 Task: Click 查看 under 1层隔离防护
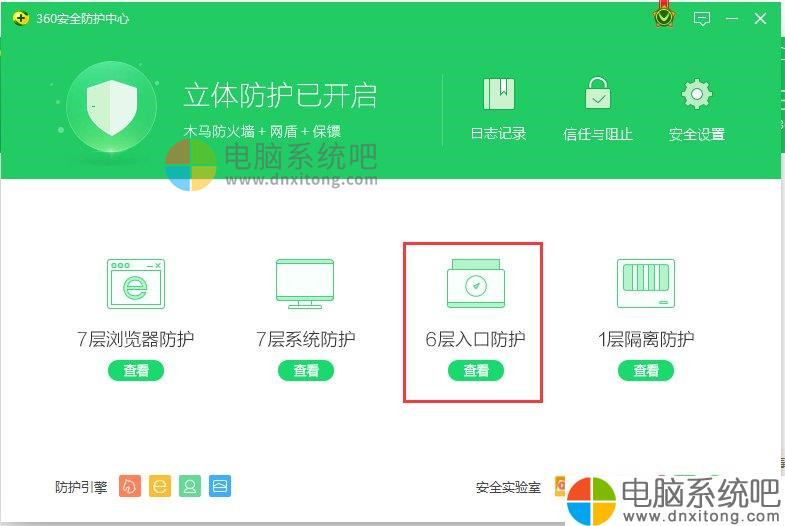click(x=646, y=370)
